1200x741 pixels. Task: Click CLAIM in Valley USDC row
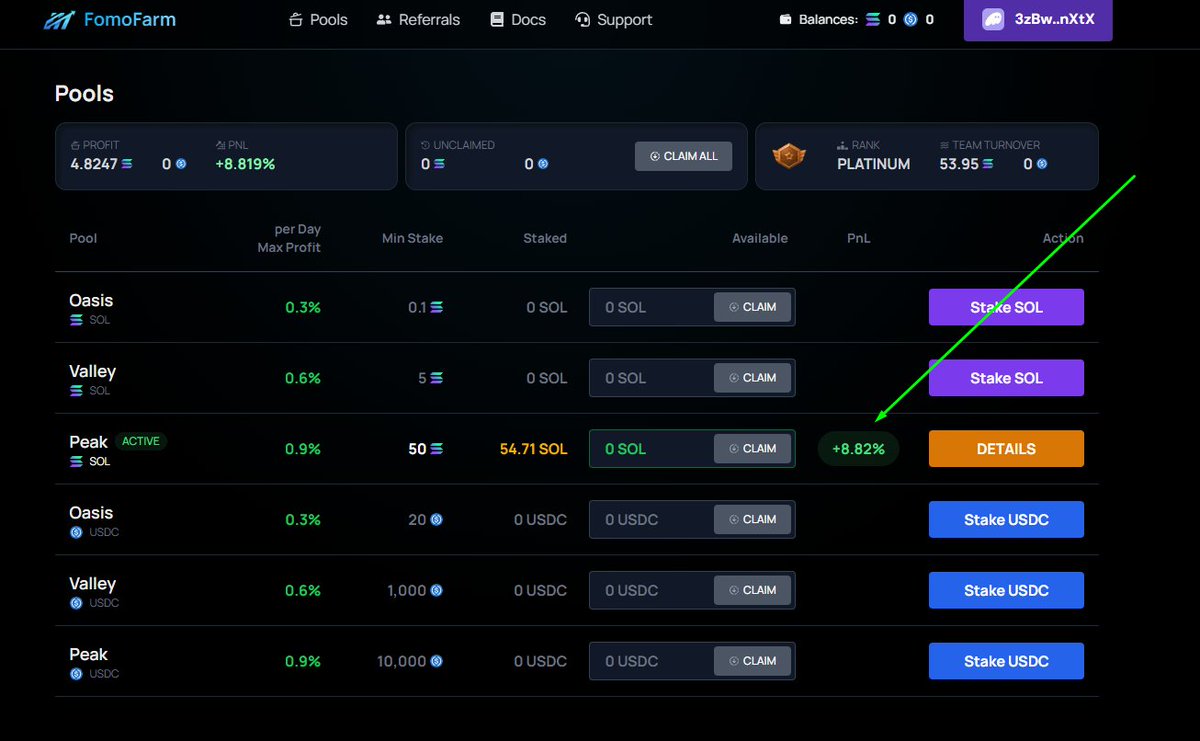753,591
